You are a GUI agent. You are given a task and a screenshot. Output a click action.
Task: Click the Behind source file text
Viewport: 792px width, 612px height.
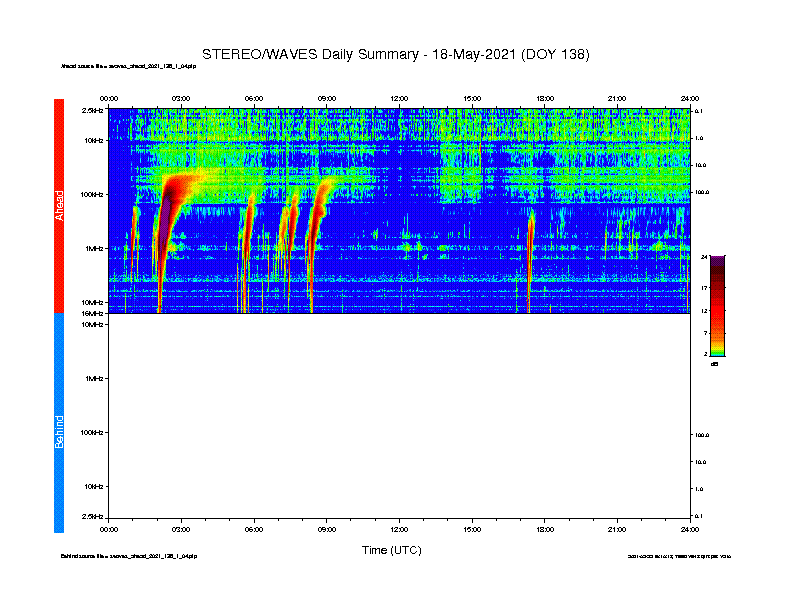coord(129,556)
